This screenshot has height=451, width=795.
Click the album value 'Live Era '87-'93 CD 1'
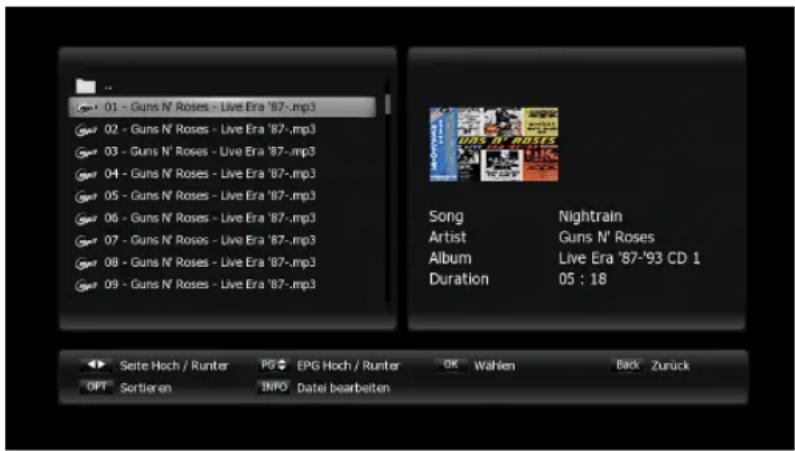coord(629,258)
